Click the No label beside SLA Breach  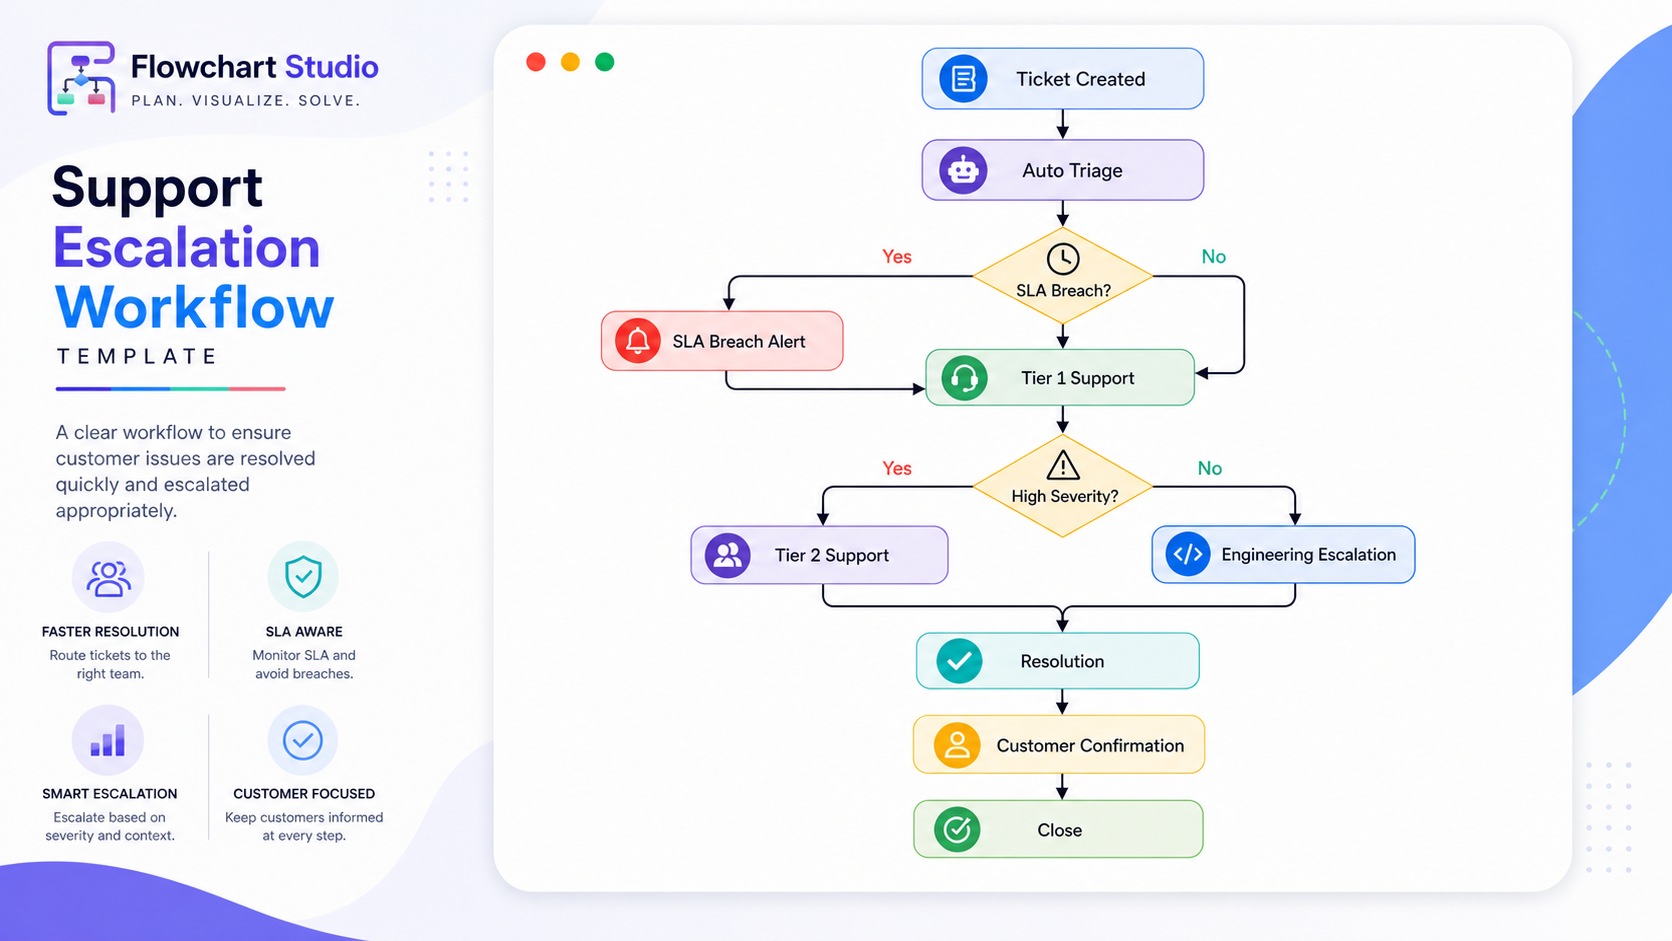point(1213,257)
